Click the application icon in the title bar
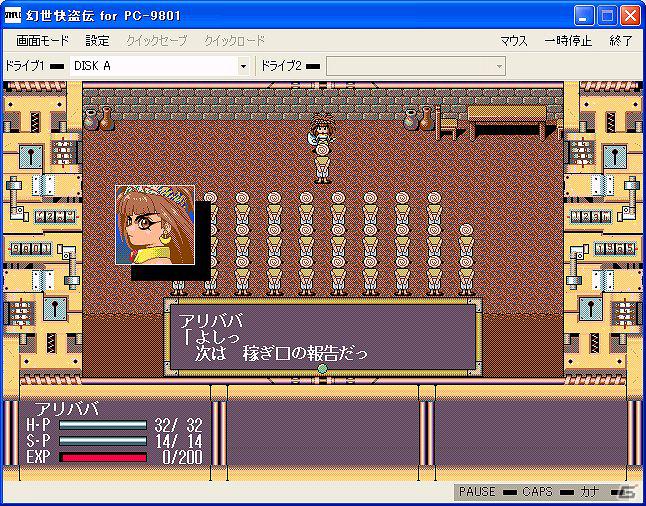646x506 pixels. pyautogui.click(x=12, y=16)
